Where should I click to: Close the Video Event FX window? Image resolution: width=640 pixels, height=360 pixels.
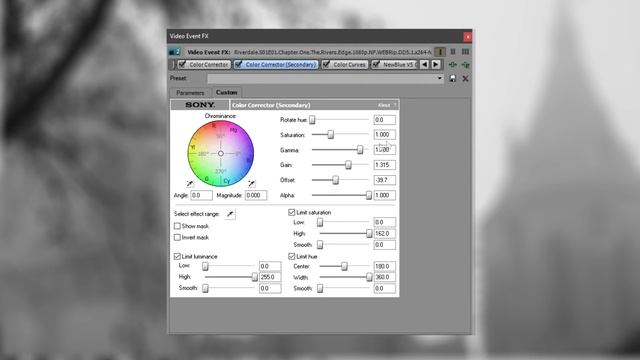coord(468,37)
